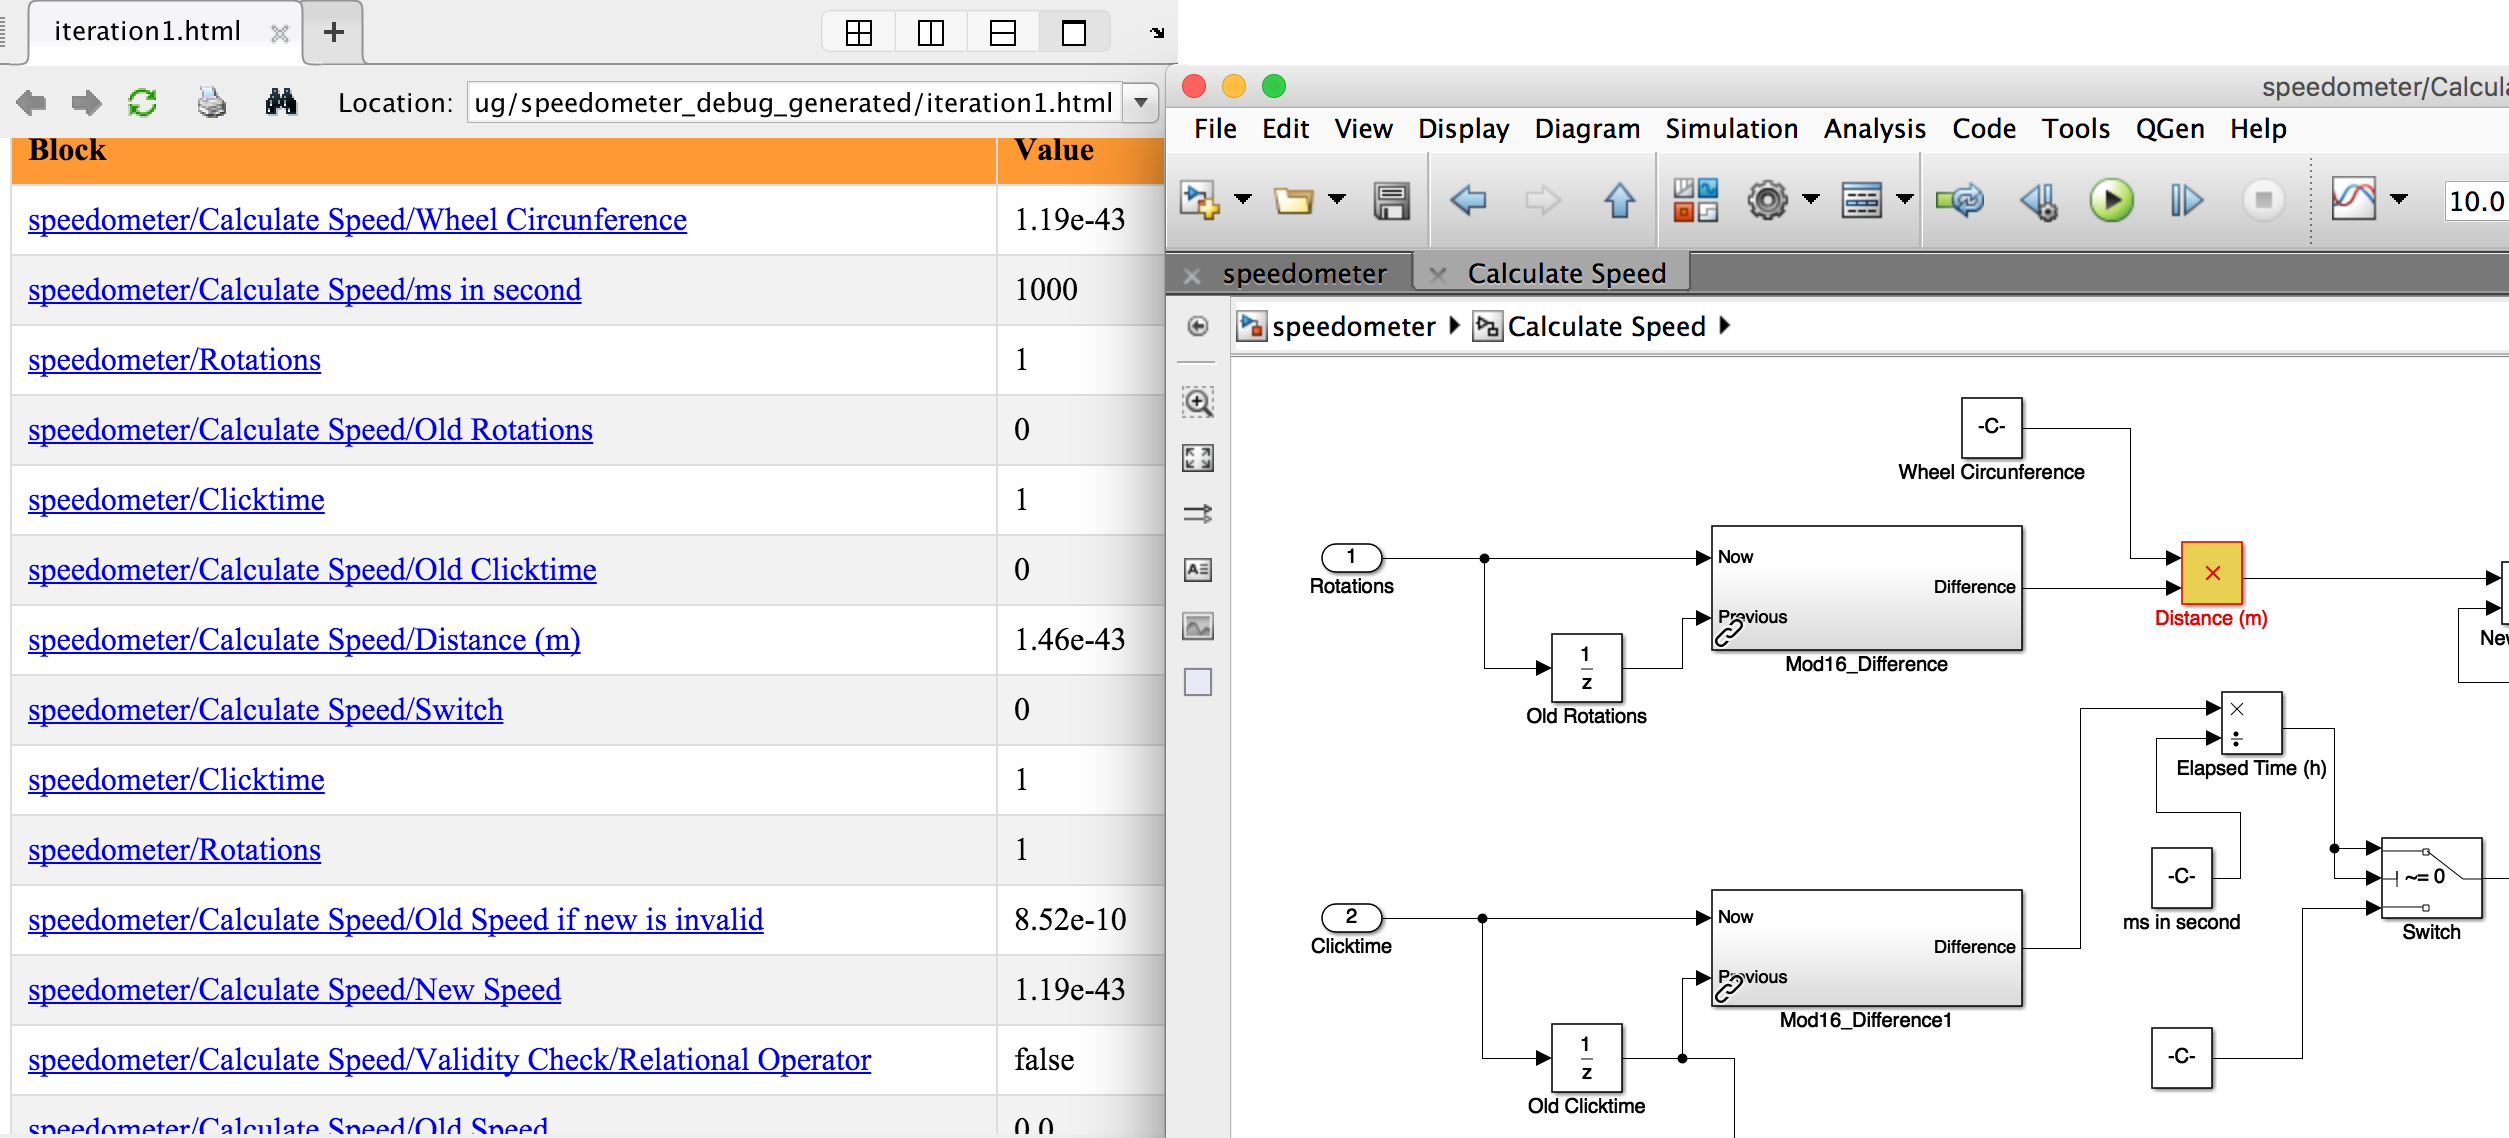
Task: Click the Location address field
Action: point(795,103)
